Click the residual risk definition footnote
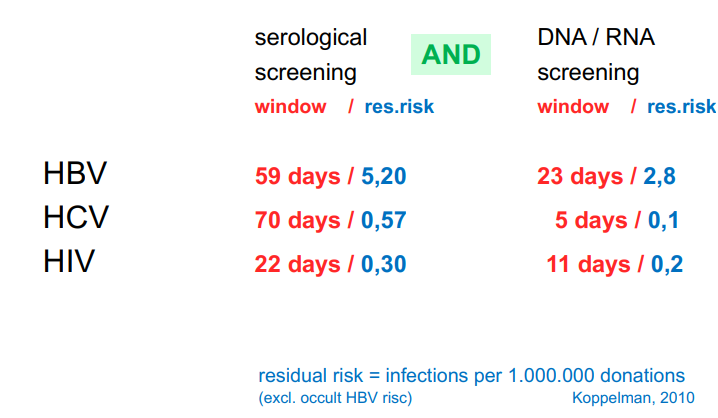This screenshot has width=718, height=418. (472, 376)
